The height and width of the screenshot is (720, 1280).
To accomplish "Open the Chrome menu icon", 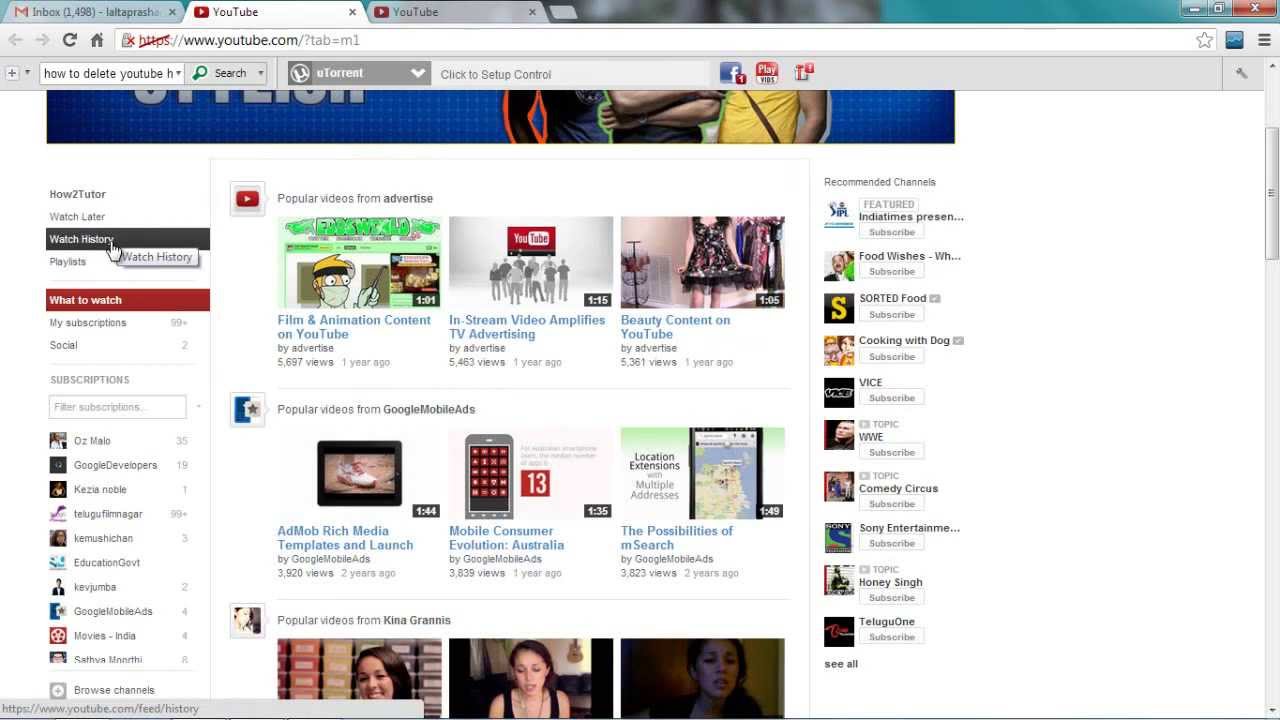I will coord(1265,40).
